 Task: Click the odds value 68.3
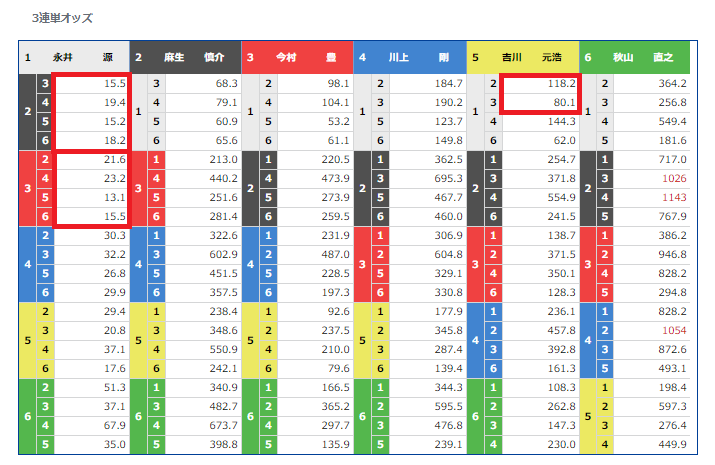227,83
